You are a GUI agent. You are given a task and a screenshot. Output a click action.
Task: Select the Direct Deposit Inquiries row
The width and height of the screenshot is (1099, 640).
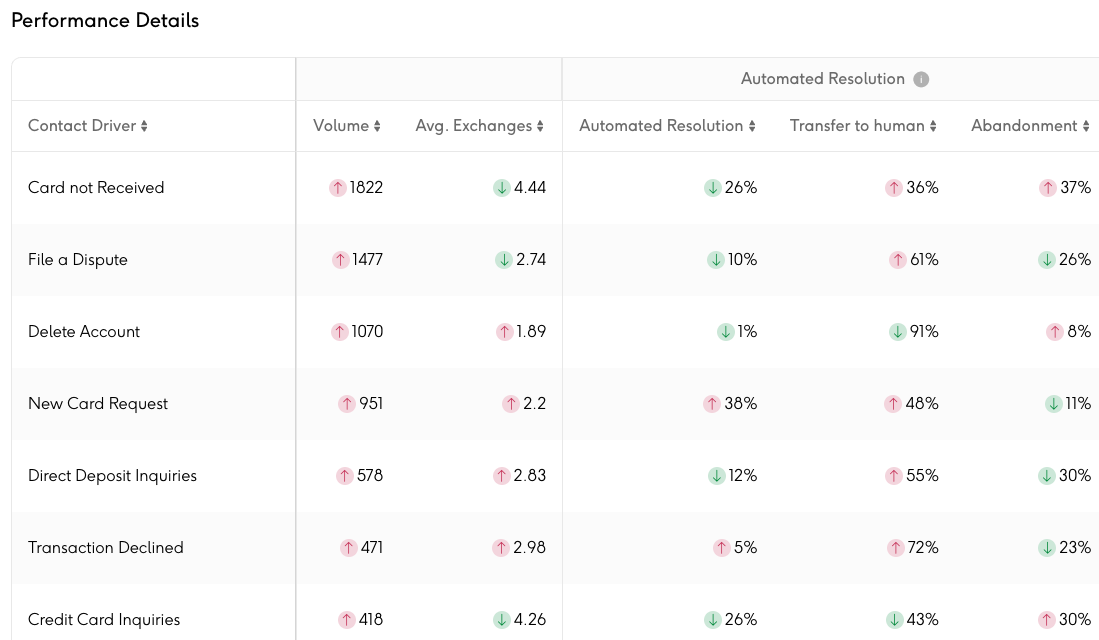click(x=112, y=475)
